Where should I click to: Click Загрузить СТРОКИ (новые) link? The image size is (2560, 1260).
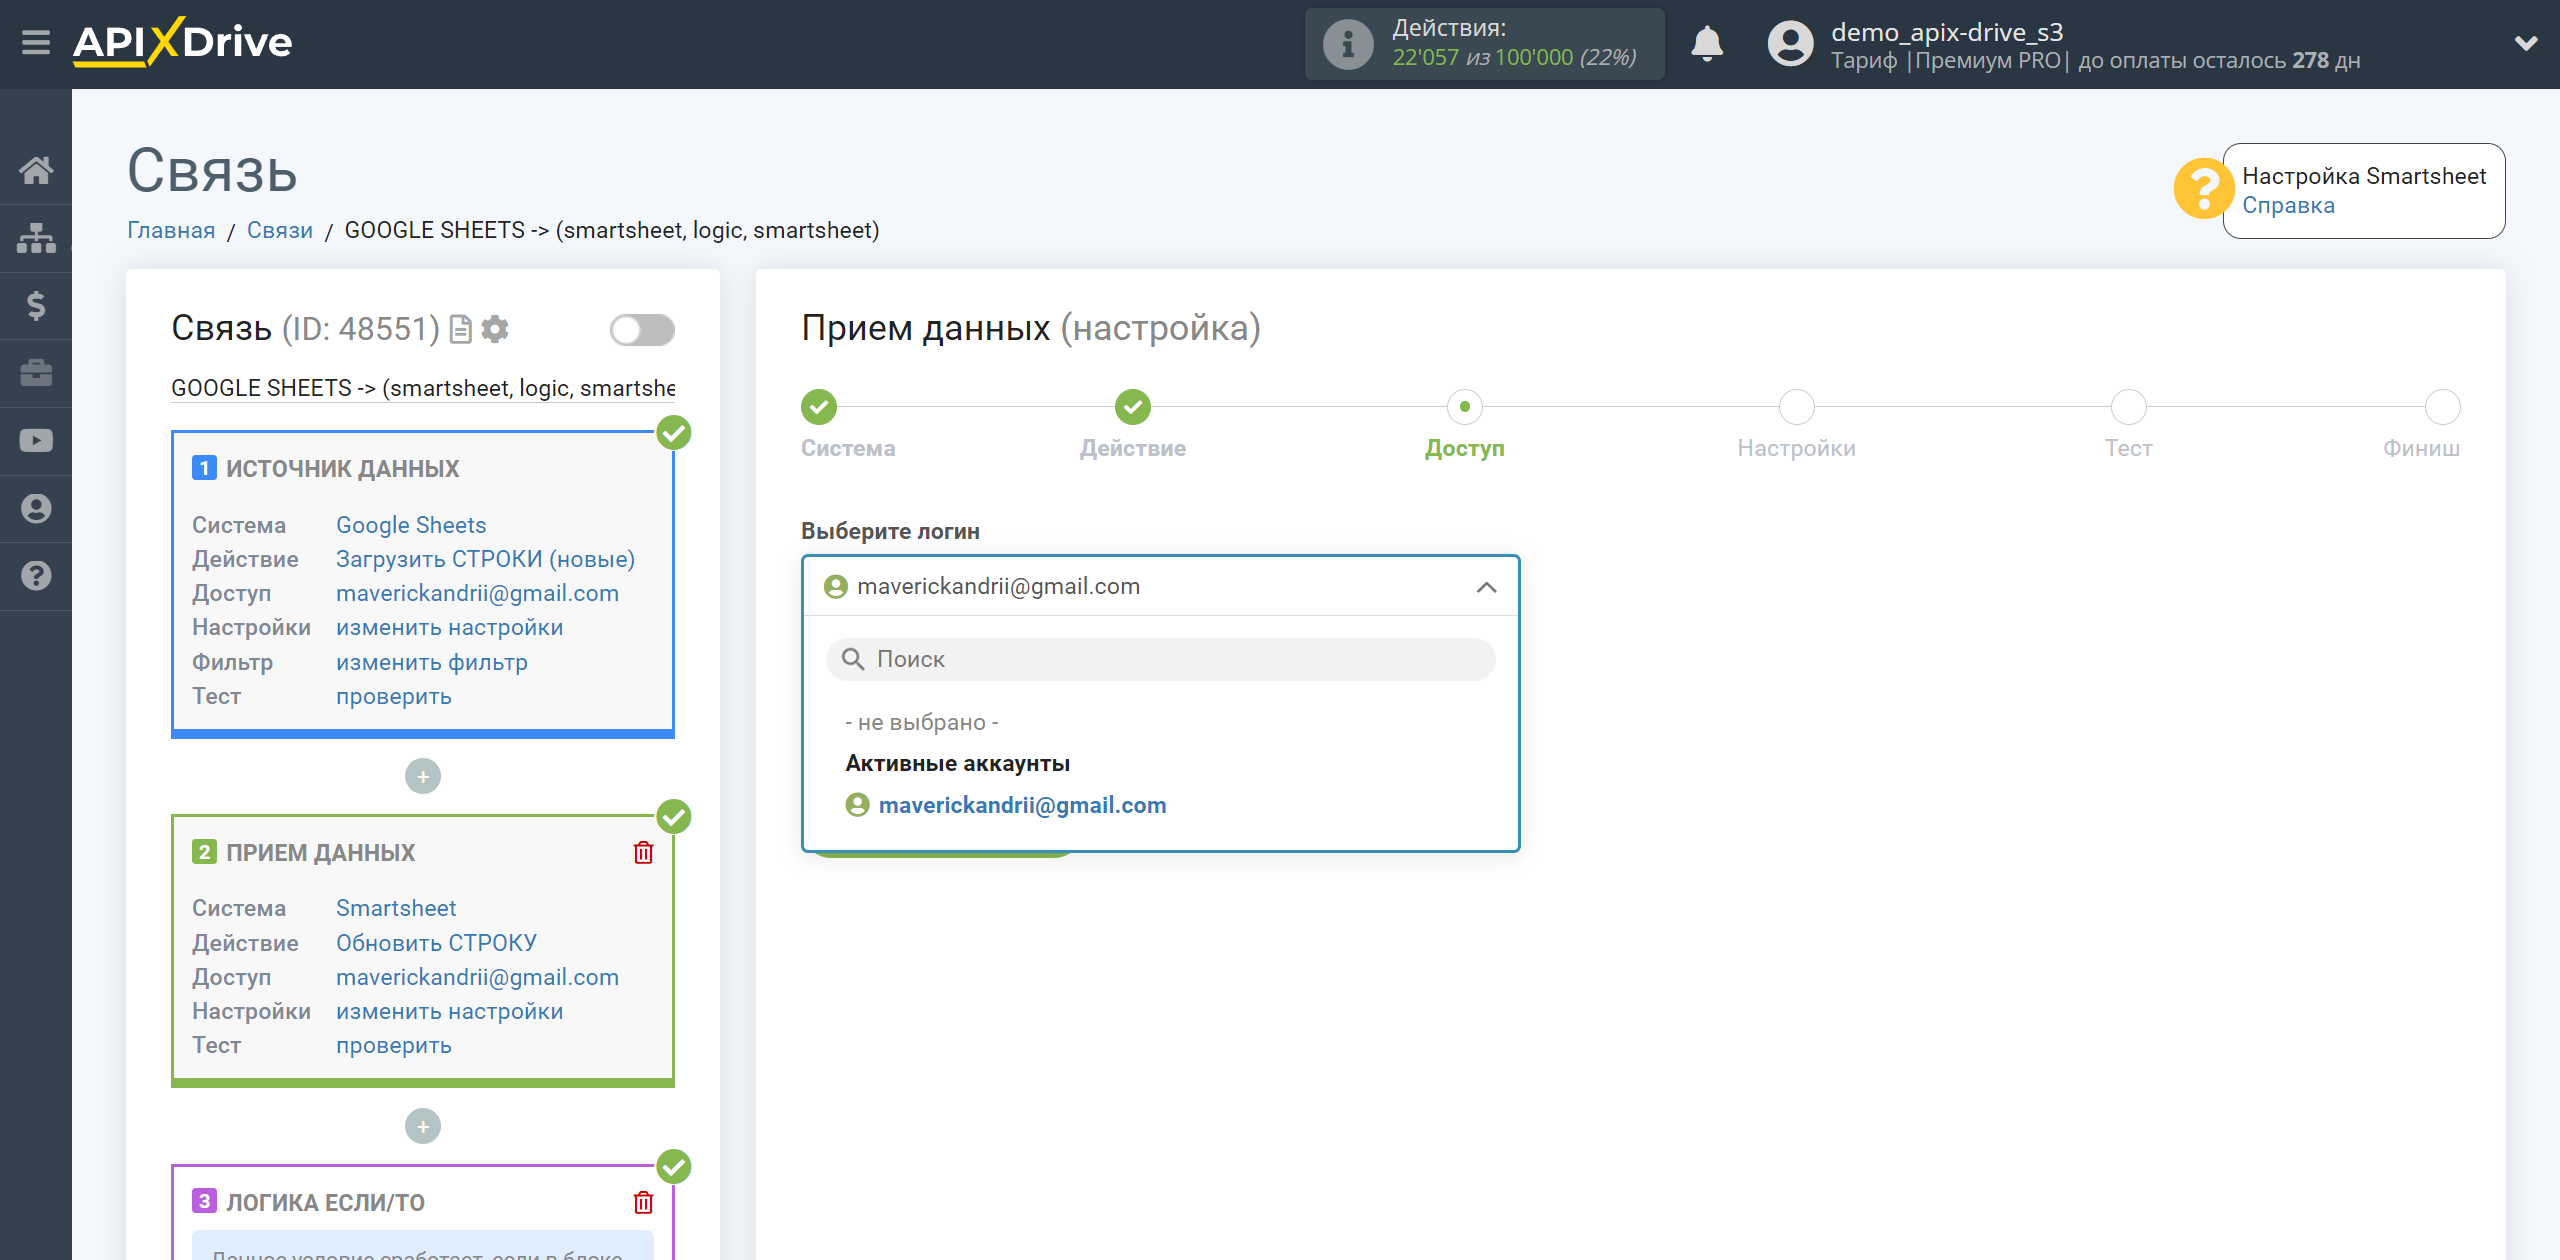click(485, 559)
